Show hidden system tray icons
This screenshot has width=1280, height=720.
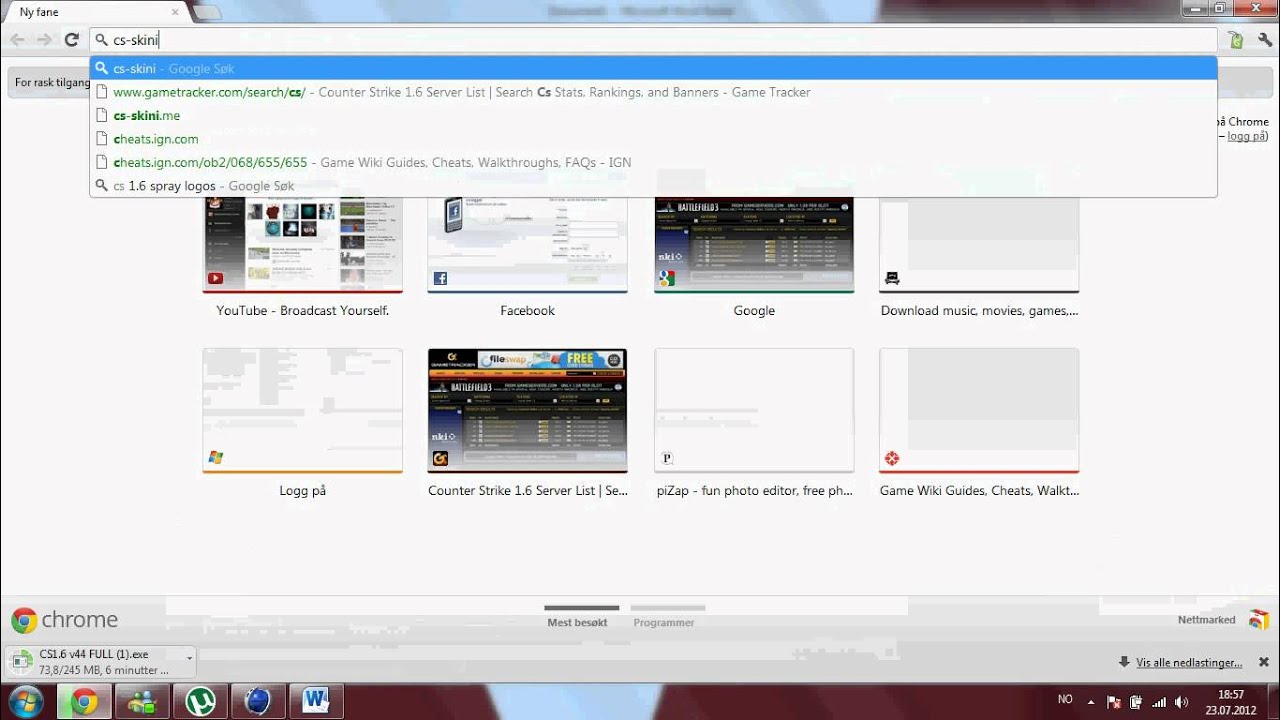[1091, 702]
